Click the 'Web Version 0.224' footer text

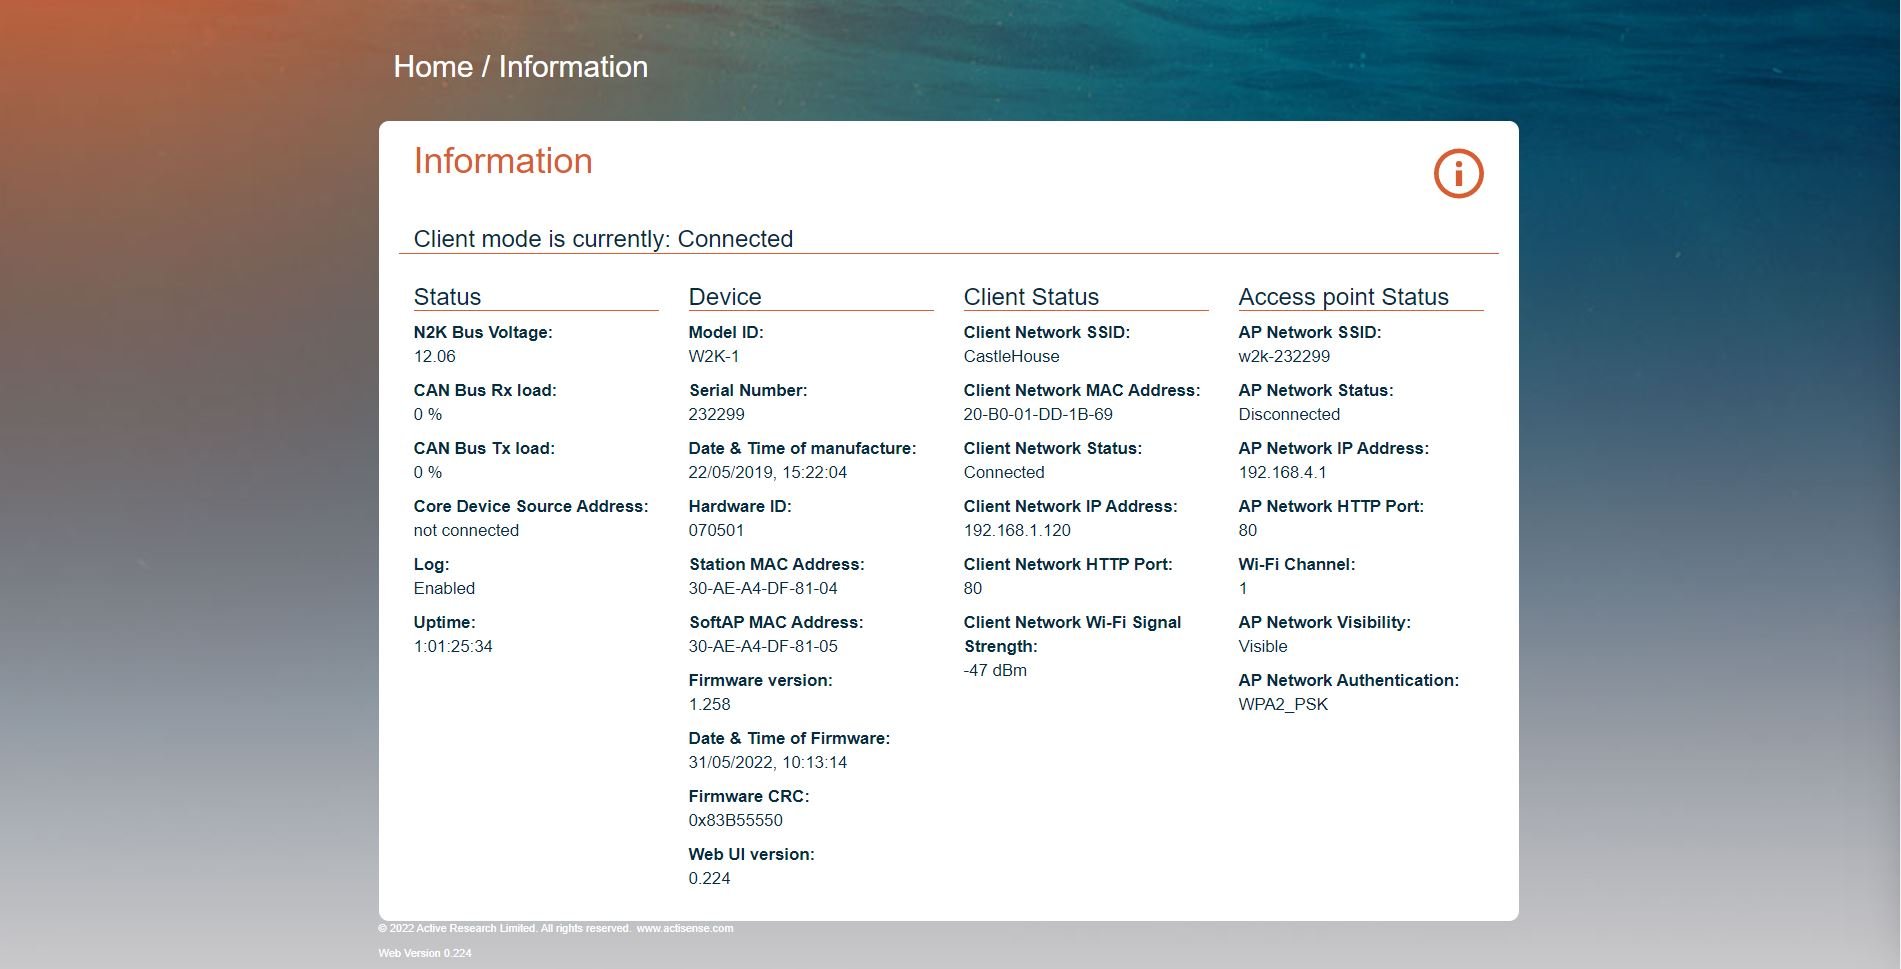(x=425, y=953)
